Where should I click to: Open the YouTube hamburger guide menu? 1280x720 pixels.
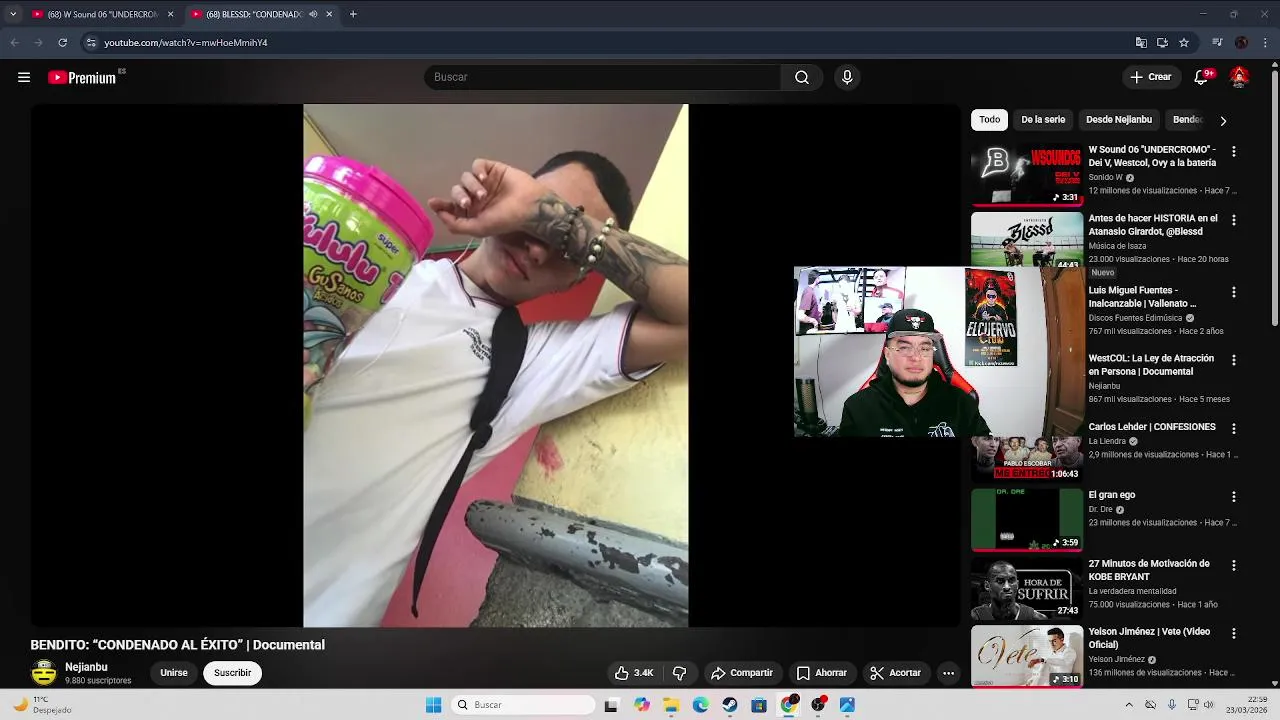[24, 77]
